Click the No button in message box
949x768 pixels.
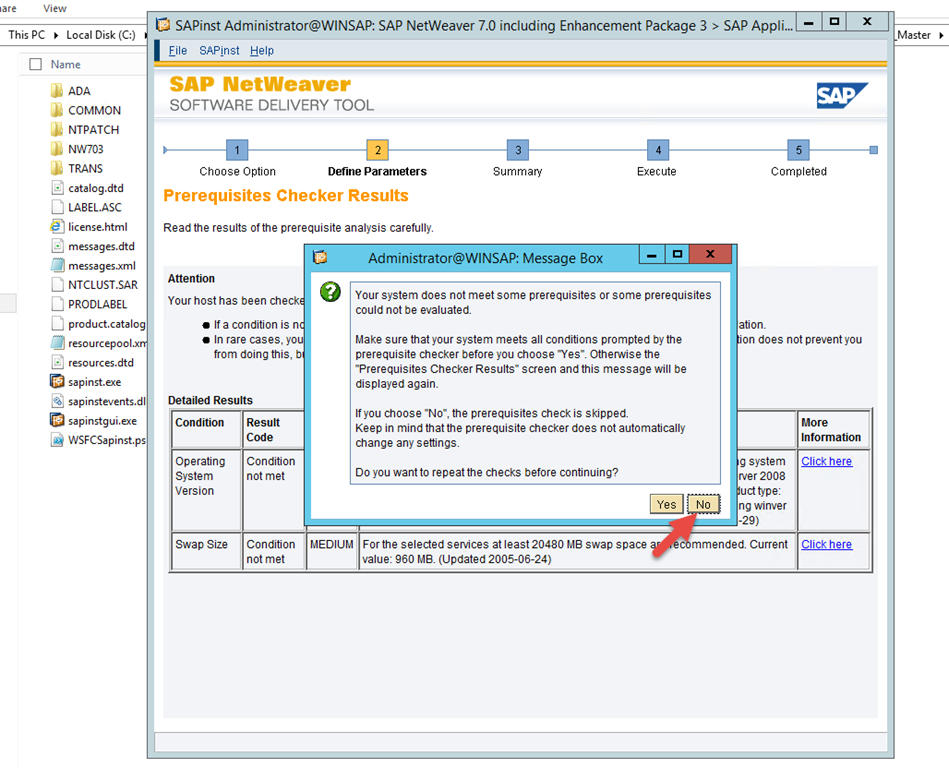(703, 504)
